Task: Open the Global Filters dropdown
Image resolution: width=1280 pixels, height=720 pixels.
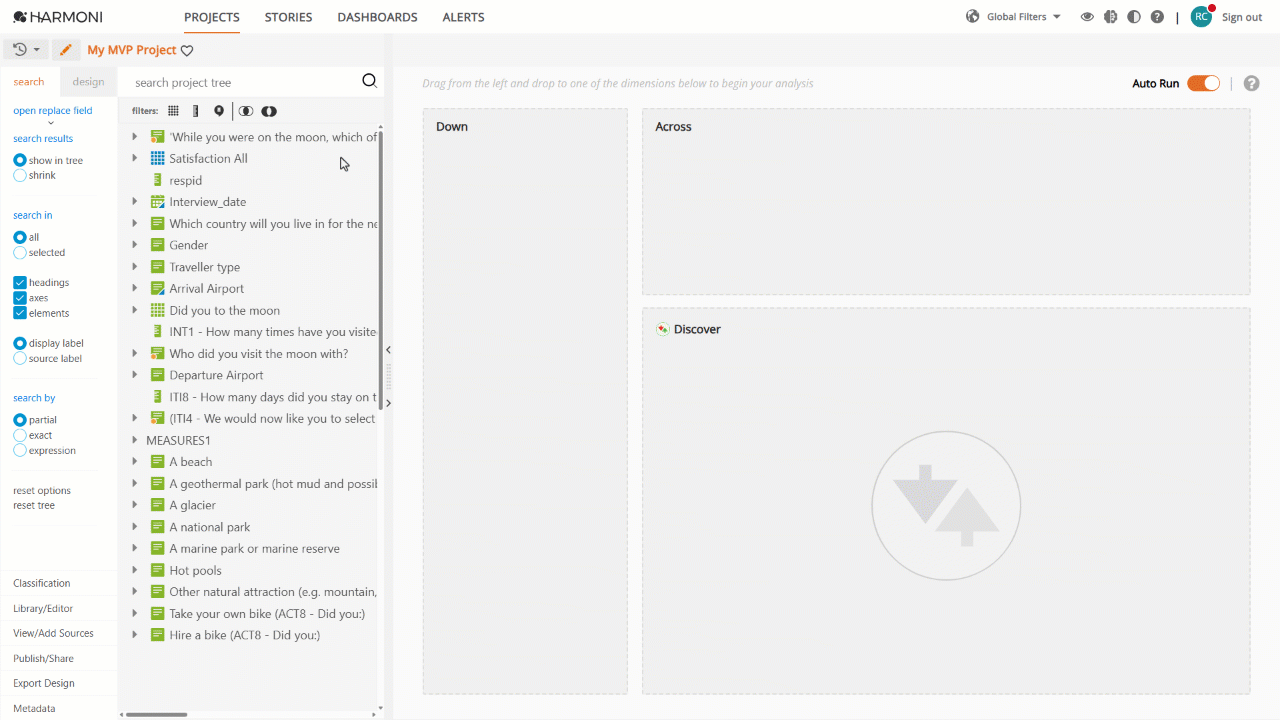Action: pyautogui.click(x=1023, y=17)
